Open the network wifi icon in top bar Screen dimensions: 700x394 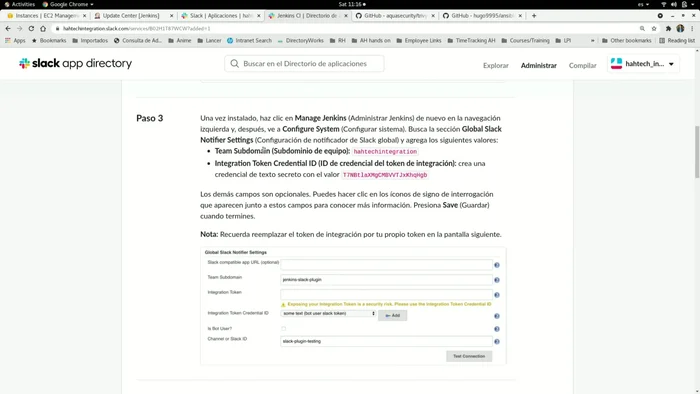tap(663, 4)
